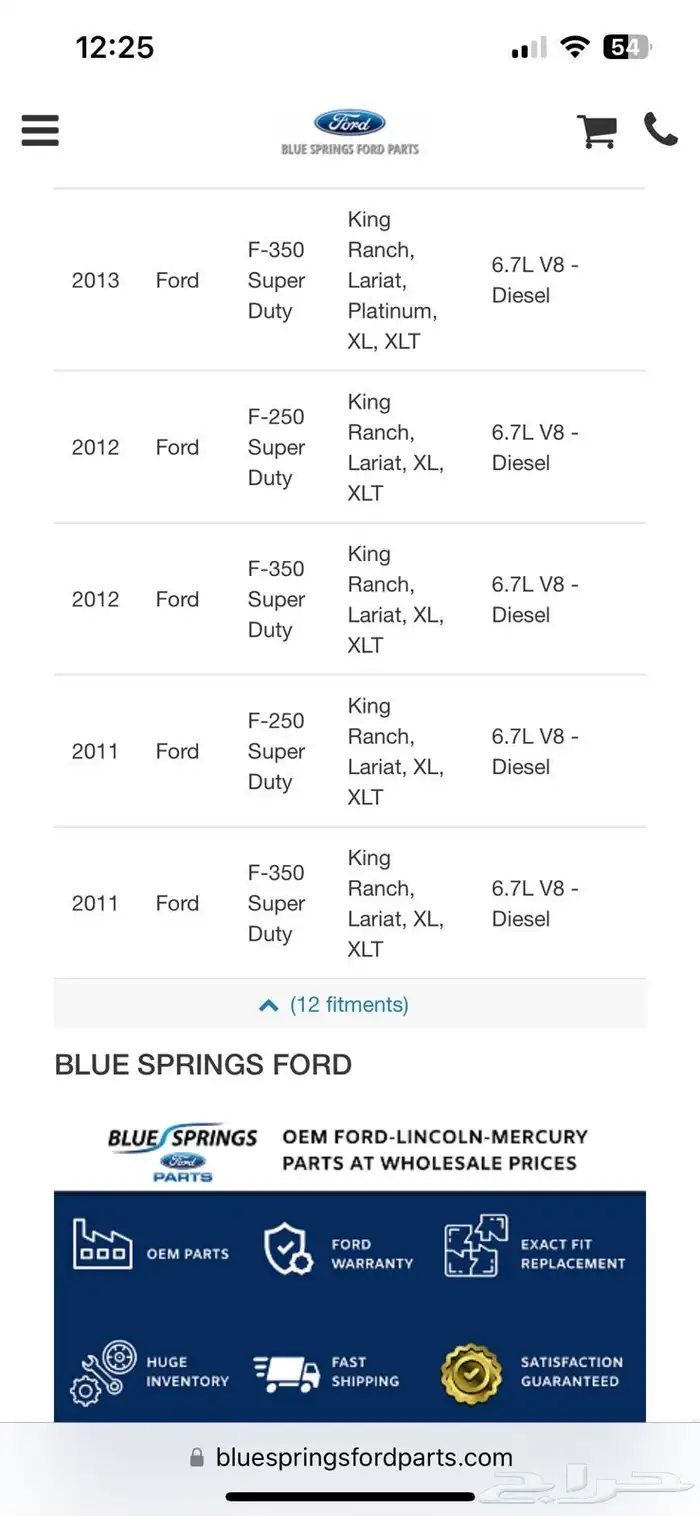Collapse the 12 fitments list

350,1004
